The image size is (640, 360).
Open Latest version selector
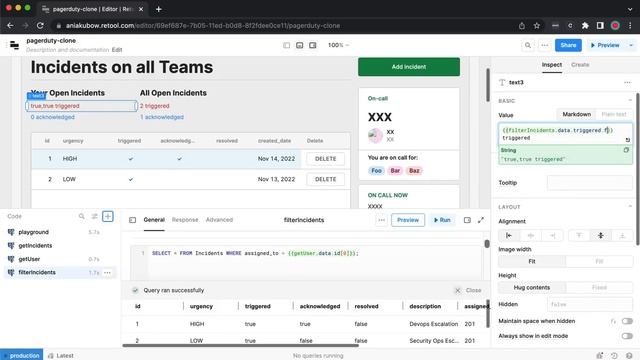(61, 356)
